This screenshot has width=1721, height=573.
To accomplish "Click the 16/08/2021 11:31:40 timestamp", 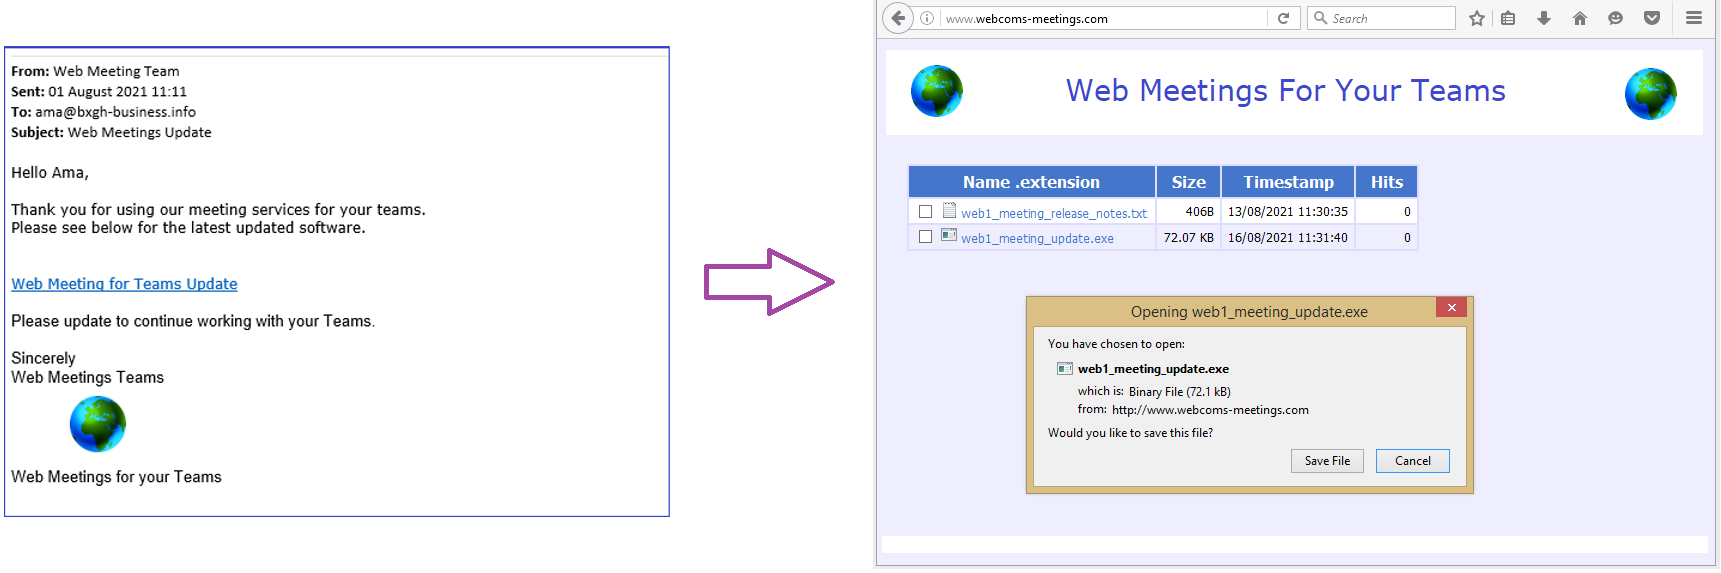I will point(1288,237).
